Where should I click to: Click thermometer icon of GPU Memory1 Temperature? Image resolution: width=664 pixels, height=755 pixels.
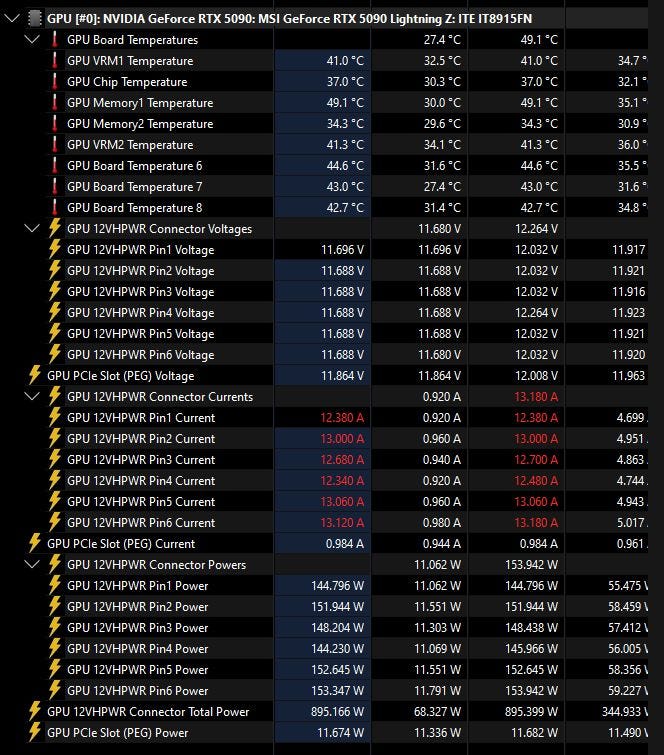click(54, 103)
